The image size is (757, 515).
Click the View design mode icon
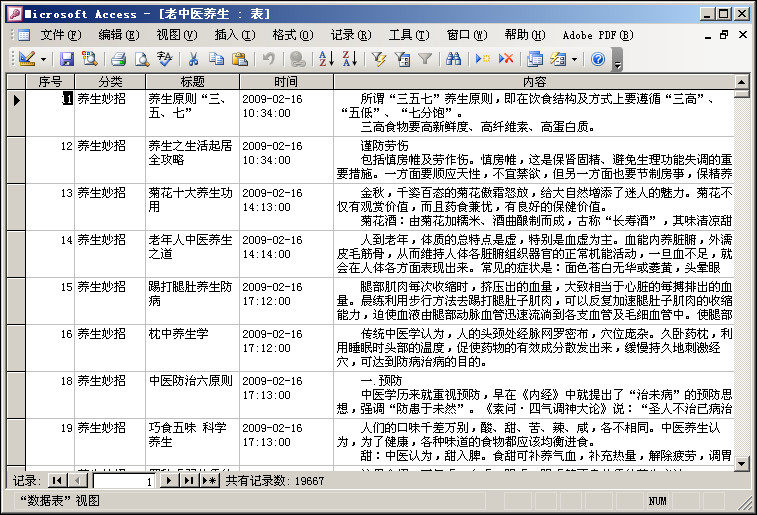(x=27, y=59)
